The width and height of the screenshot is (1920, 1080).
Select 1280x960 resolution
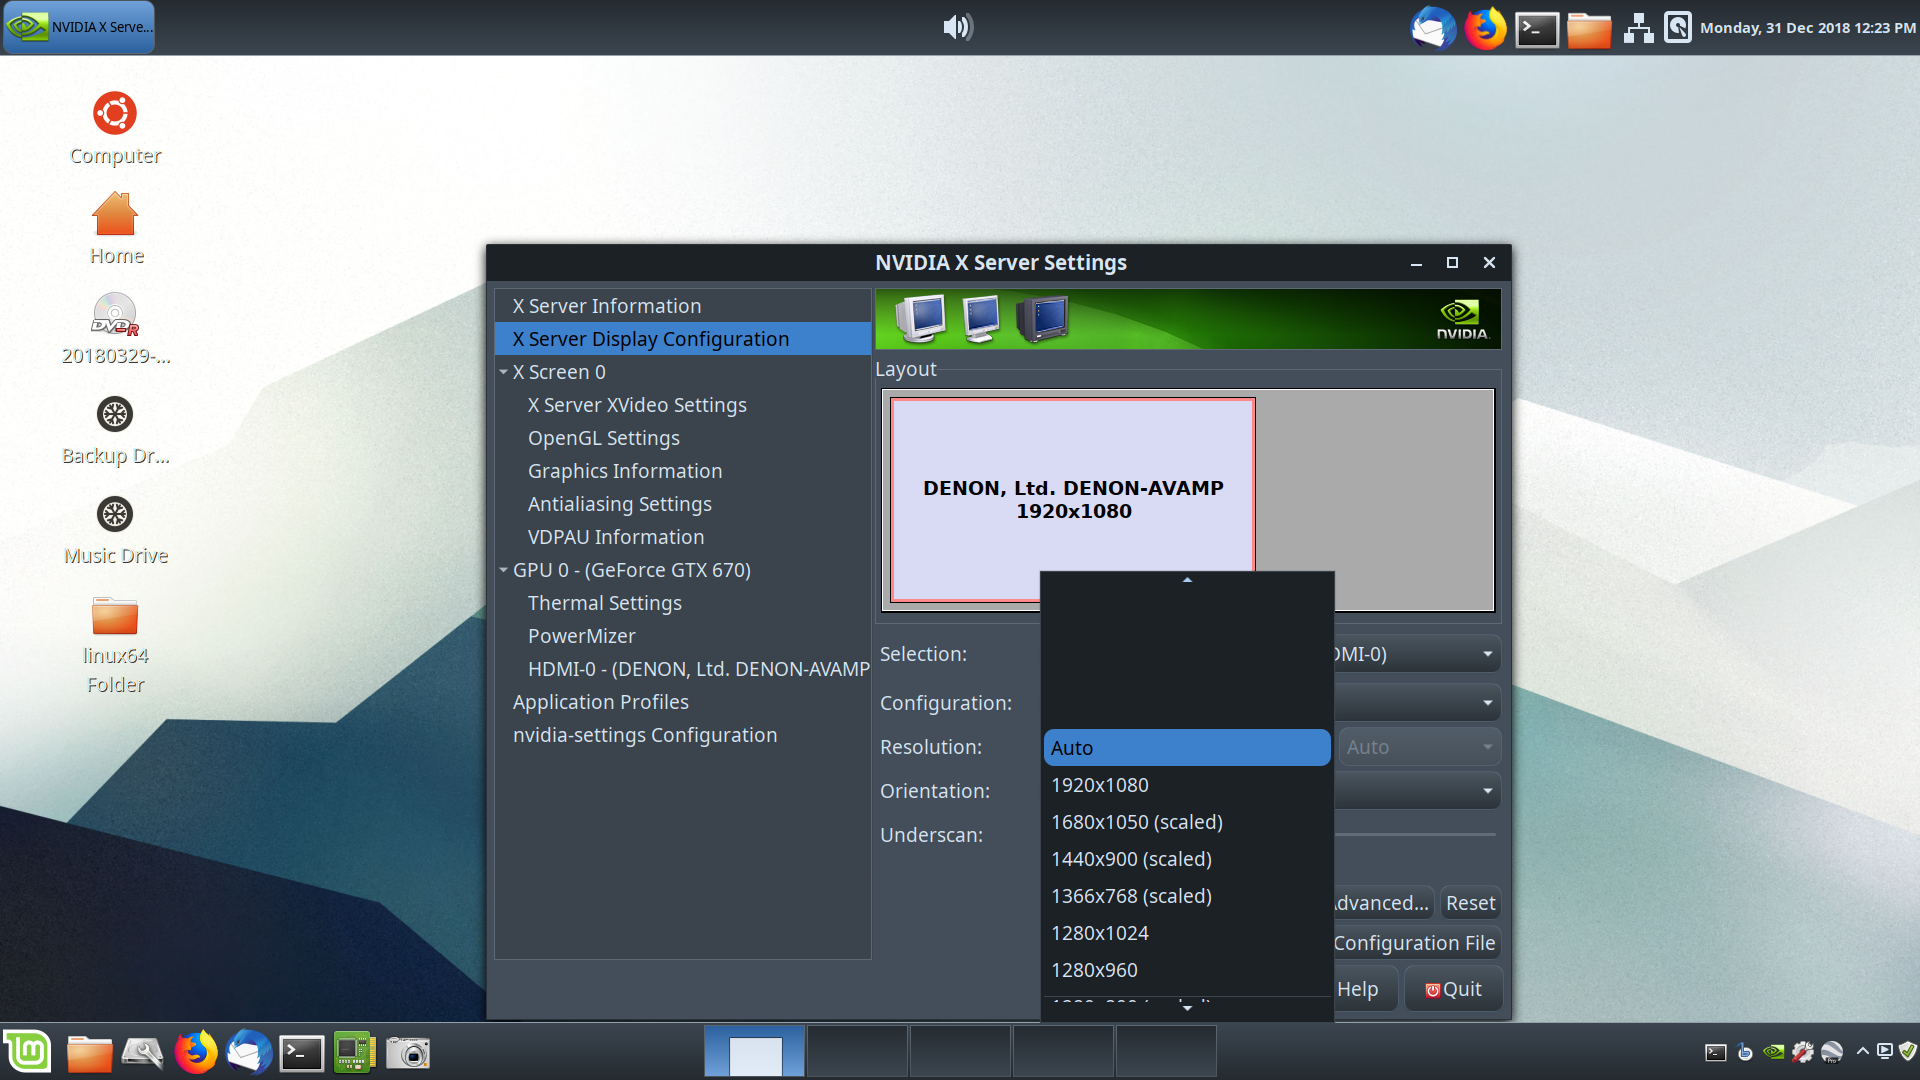(1187, 970)
